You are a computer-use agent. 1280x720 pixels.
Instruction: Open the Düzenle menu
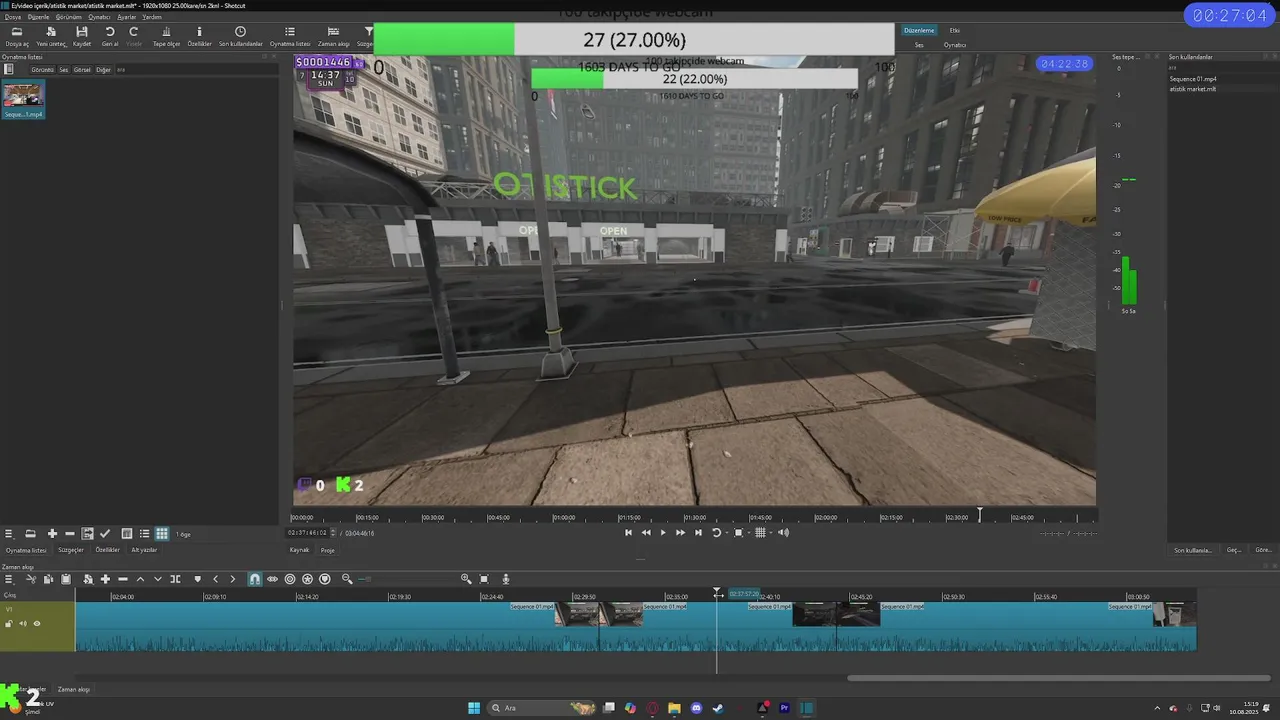tap(39, 17)
